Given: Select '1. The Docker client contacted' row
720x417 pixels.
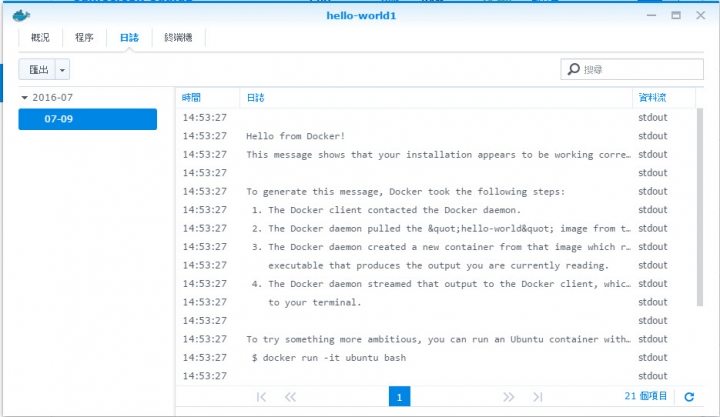Looking at the screenshot, I should point(436,210).
